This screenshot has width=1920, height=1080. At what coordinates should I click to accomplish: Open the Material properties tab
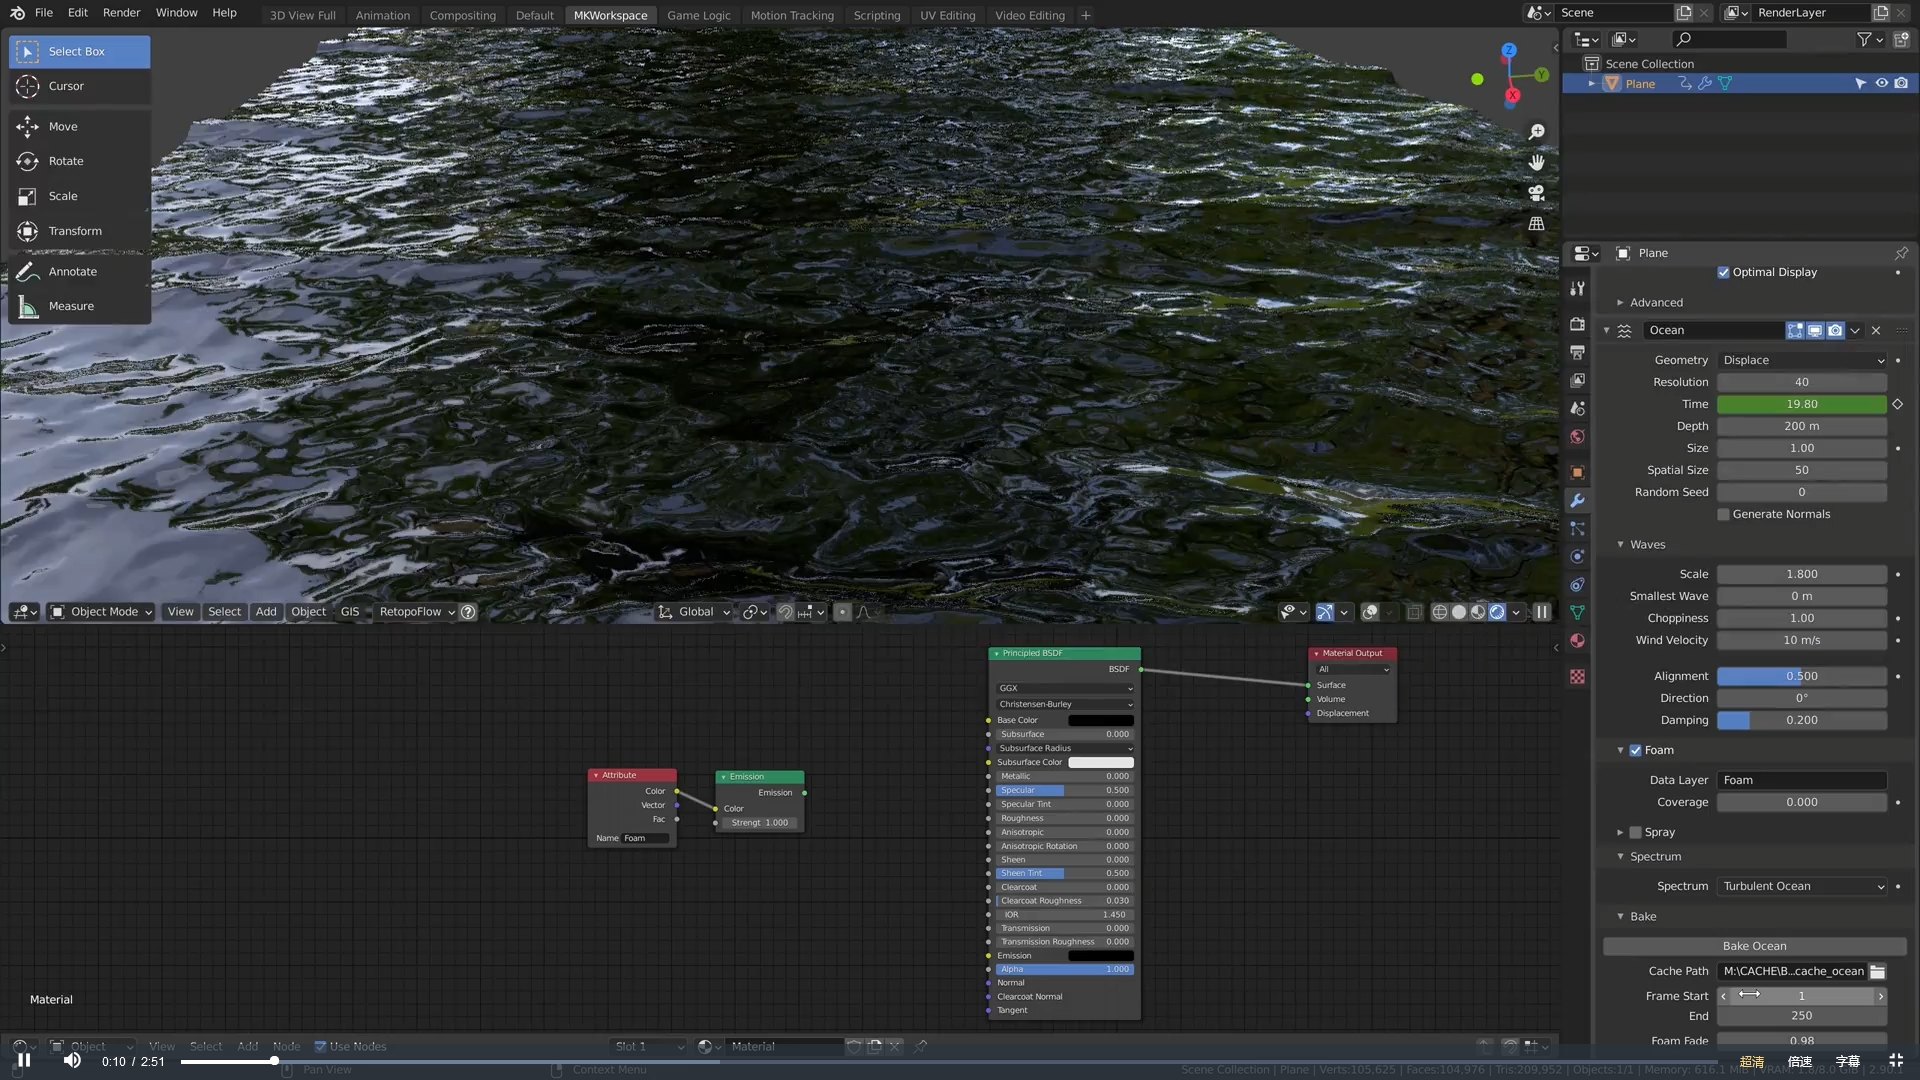point(1577,640)
